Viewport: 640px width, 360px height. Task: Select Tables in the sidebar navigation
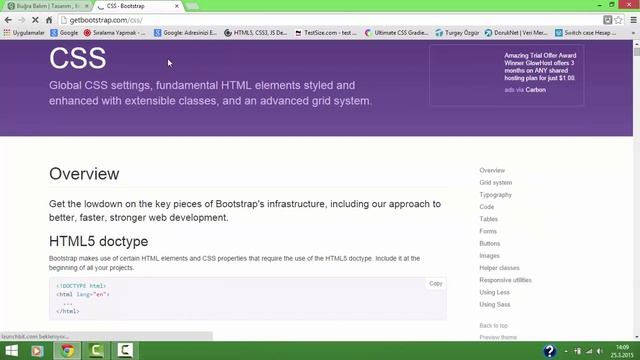point(488,219)
